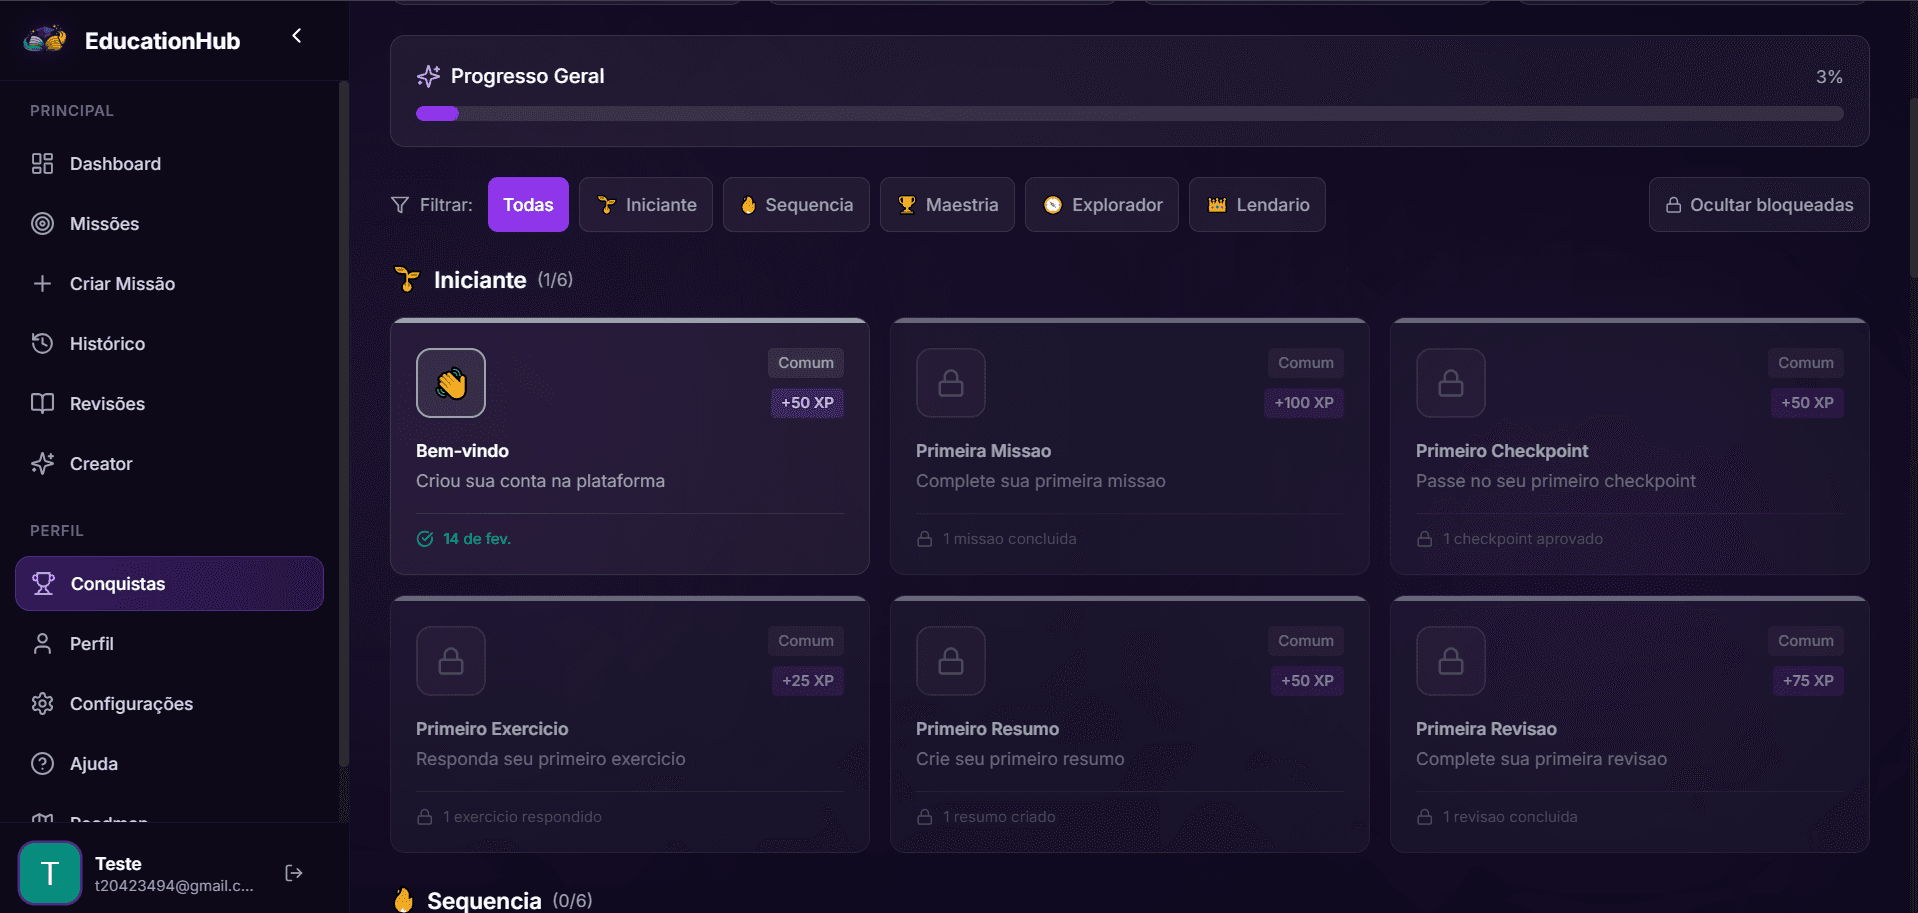Open the Bem-vindo achievement card

tap(629, 447)
